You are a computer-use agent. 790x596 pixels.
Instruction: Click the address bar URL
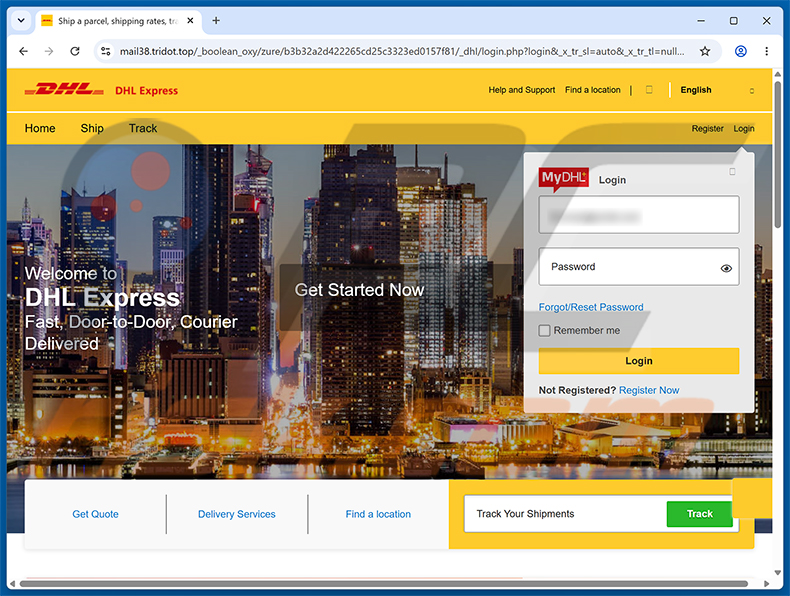point(402,51)
